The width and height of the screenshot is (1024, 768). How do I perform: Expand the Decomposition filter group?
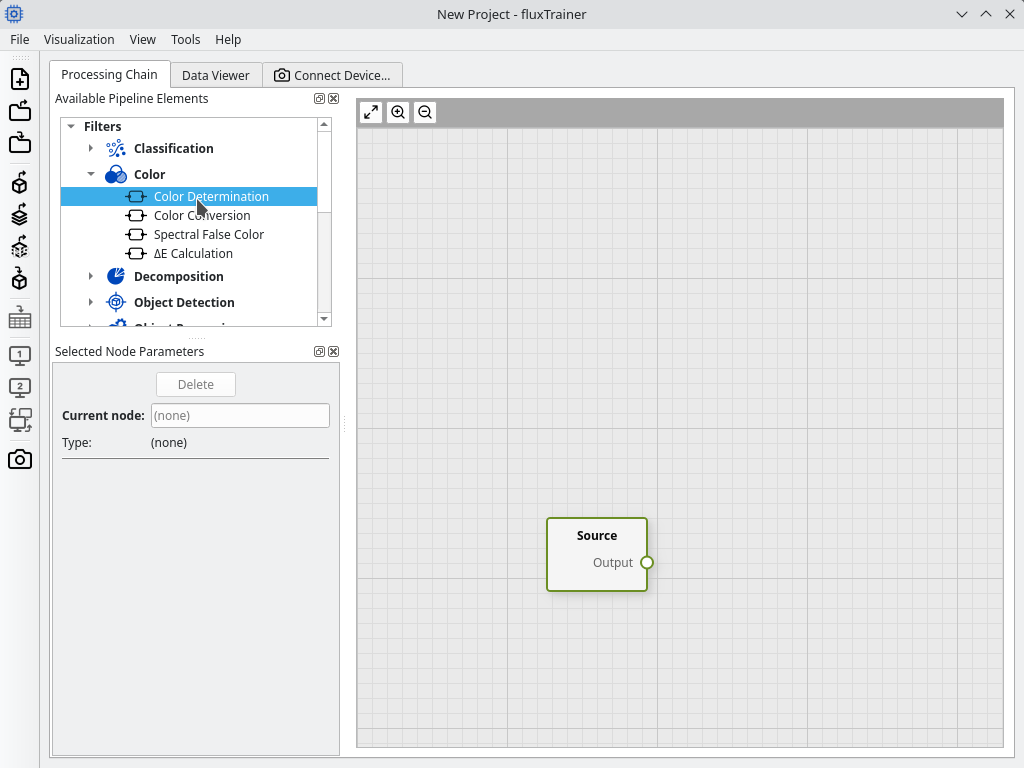(91, 276)
